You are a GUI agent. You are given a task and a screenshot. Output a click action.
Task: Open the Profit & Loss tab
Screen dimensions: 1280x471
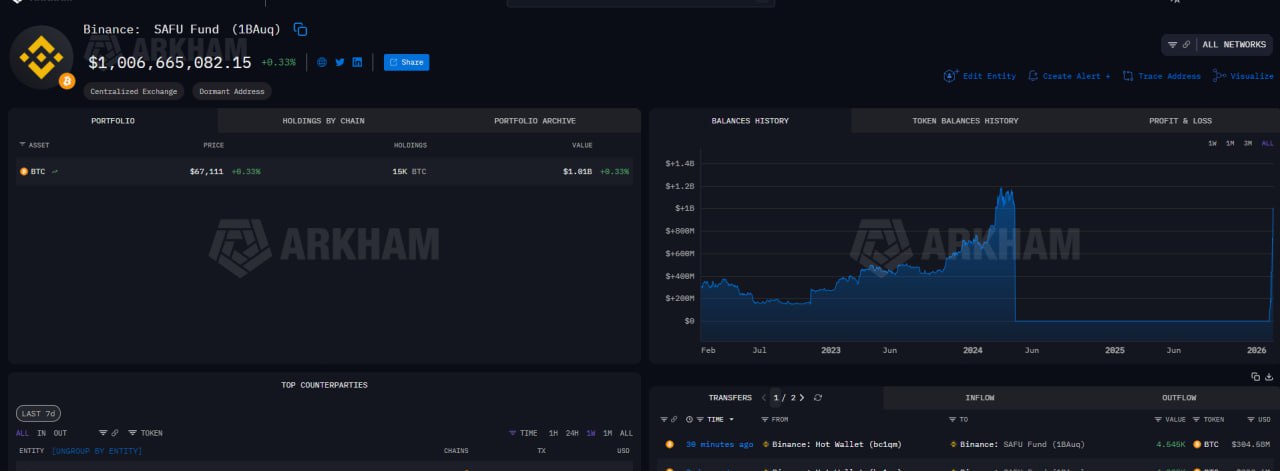click(x=1180, y=121)
